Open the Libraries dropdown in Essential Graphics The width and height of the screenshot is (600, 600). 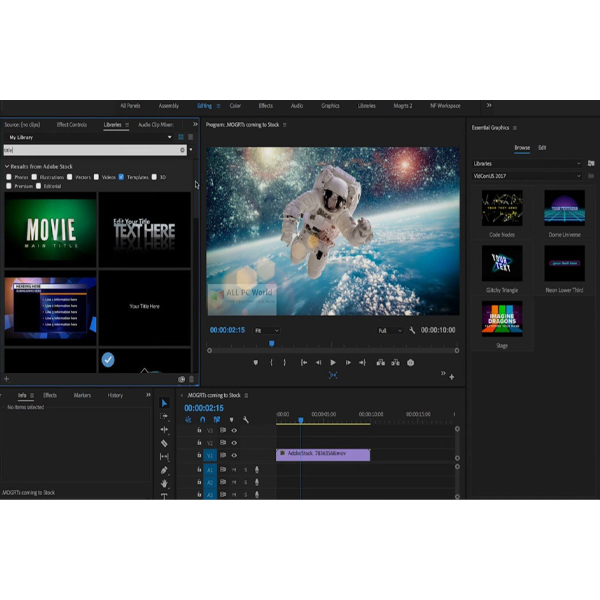[x=527, y=163]
